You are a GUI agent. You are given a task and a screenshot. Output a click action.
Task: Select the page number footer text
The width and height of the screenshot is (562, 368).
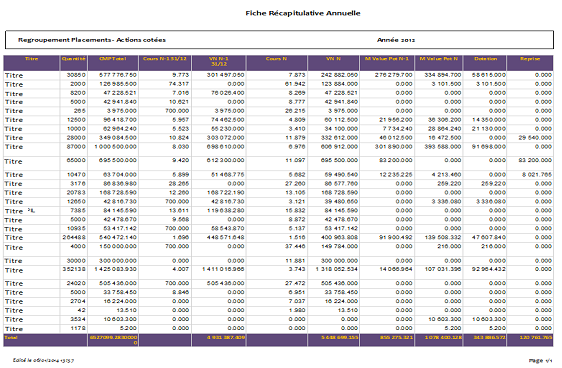coord(540,360)
